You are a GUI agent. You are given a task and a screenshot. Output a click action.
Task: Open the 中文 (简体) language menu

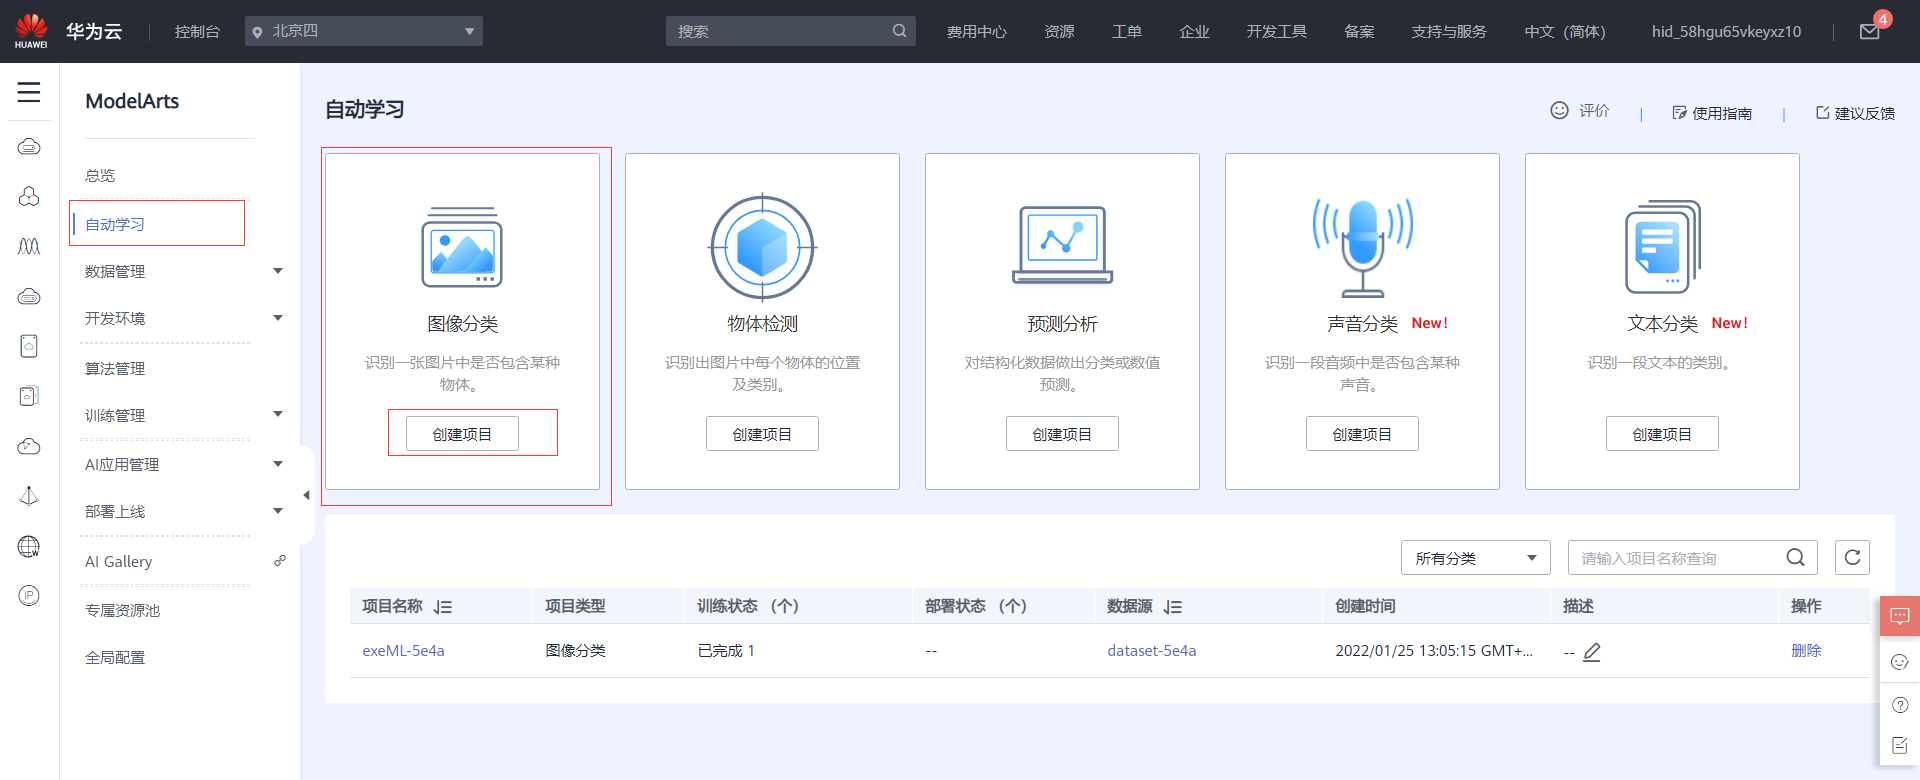pos(1564,32)
